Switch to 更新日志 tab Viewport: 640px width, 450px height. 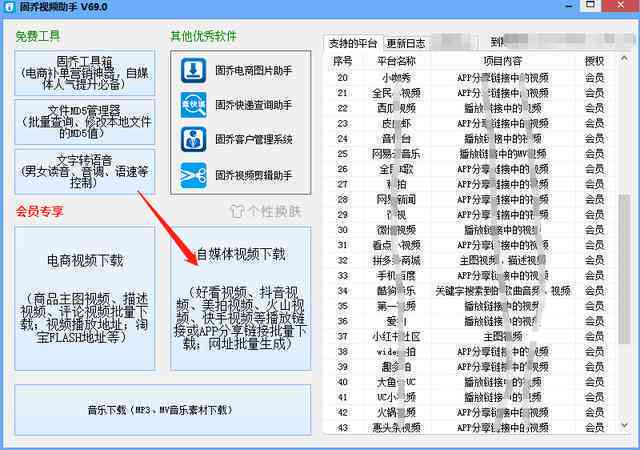tap(406, 43)
